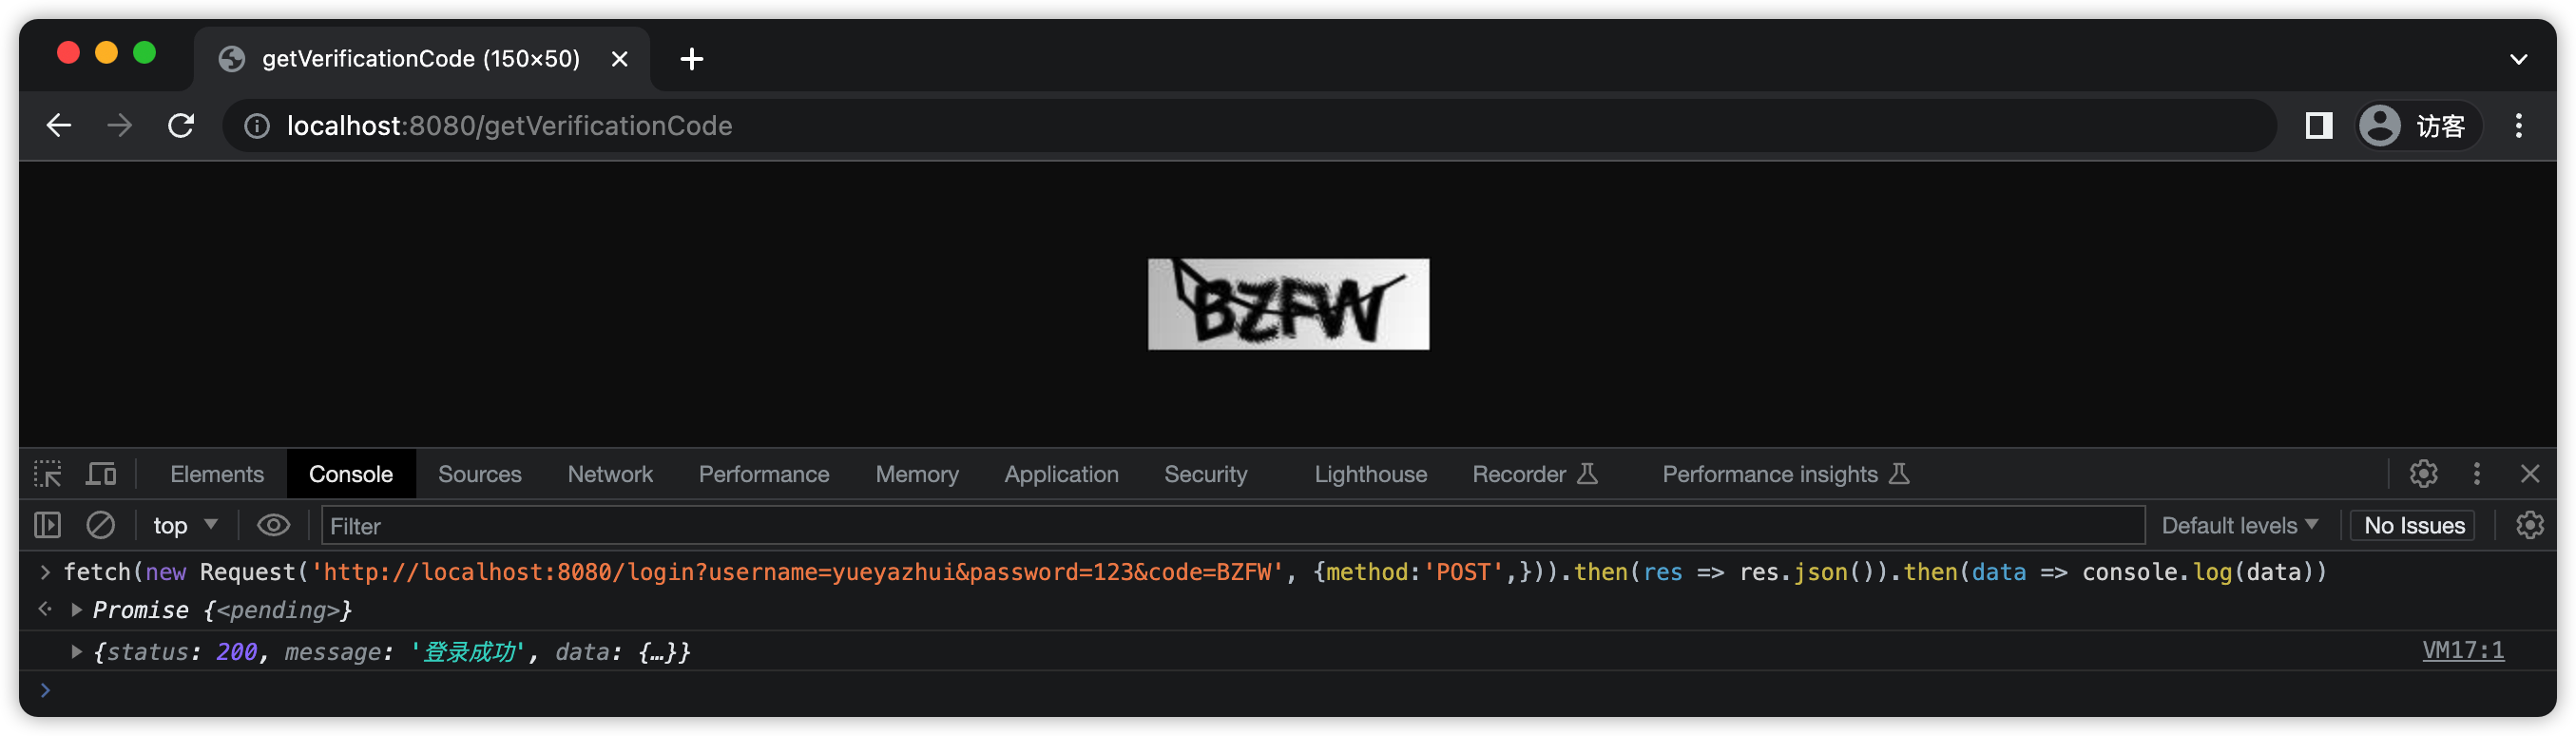Focus the console Filter field
The height and width of the screenshot is (736, 2576).
click(1233, 526)
